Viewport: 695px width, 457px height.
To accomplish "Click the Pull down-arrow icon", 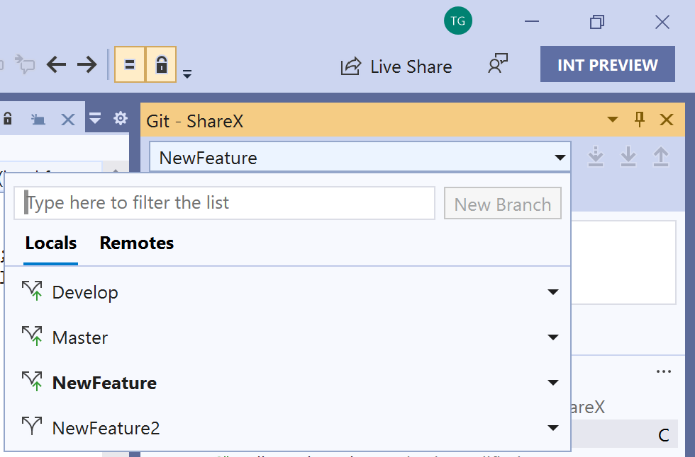I will coord(628,156).
